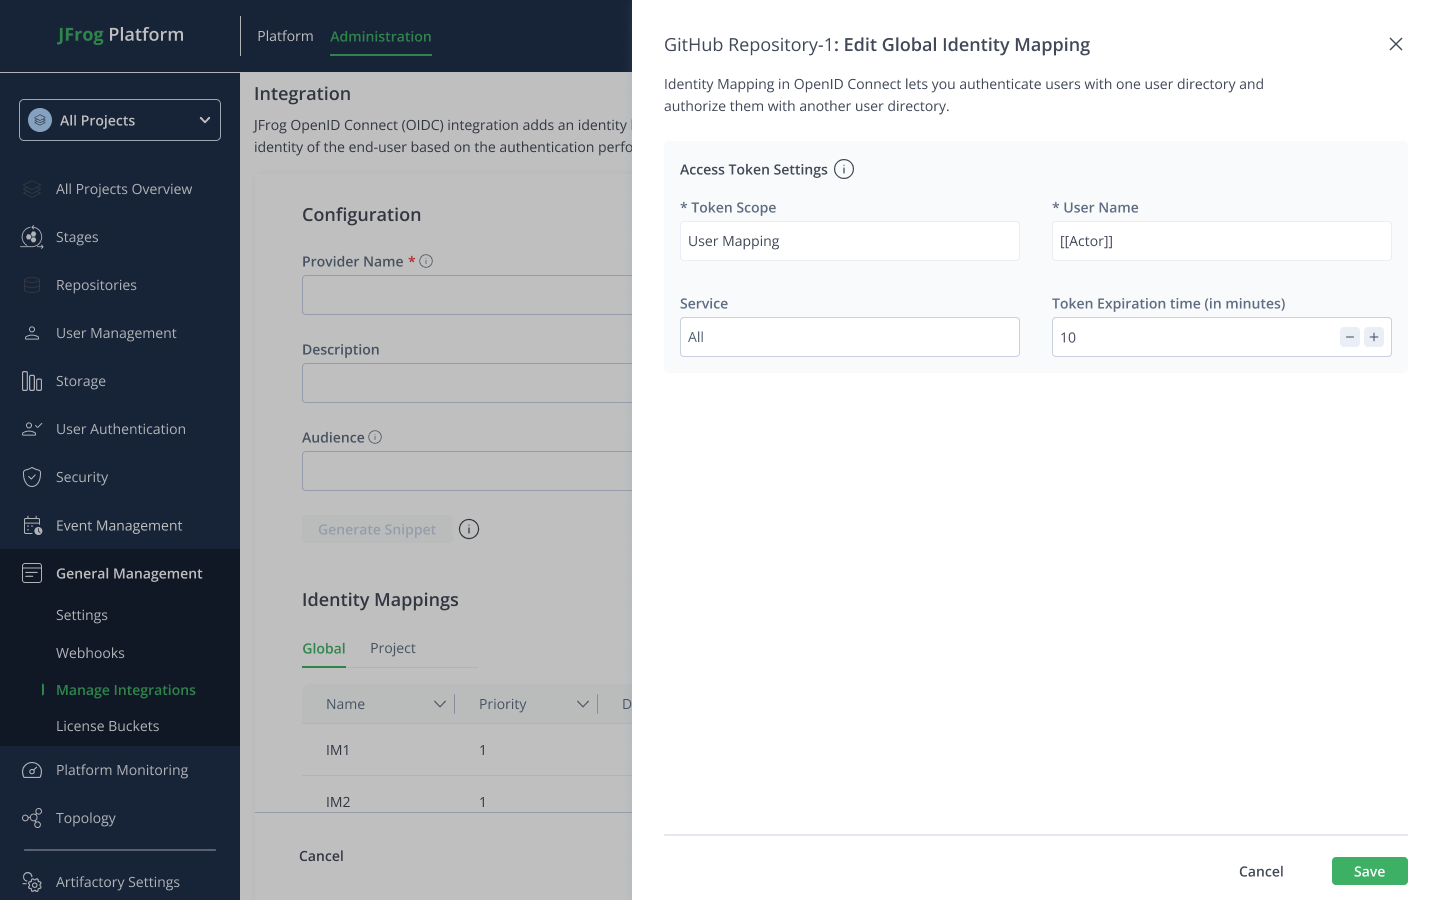Click the Storage icon in sidebar
Viewport: 1440px width, 900px height.
click(x=32, y=381)
